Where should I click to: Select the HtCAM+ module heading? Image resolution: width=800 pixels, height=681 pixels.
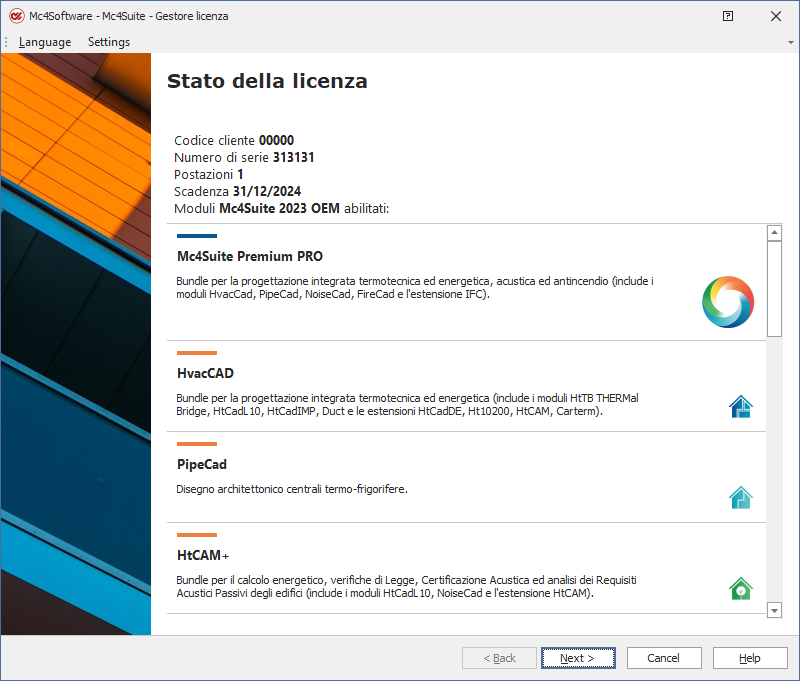point(204,555)
